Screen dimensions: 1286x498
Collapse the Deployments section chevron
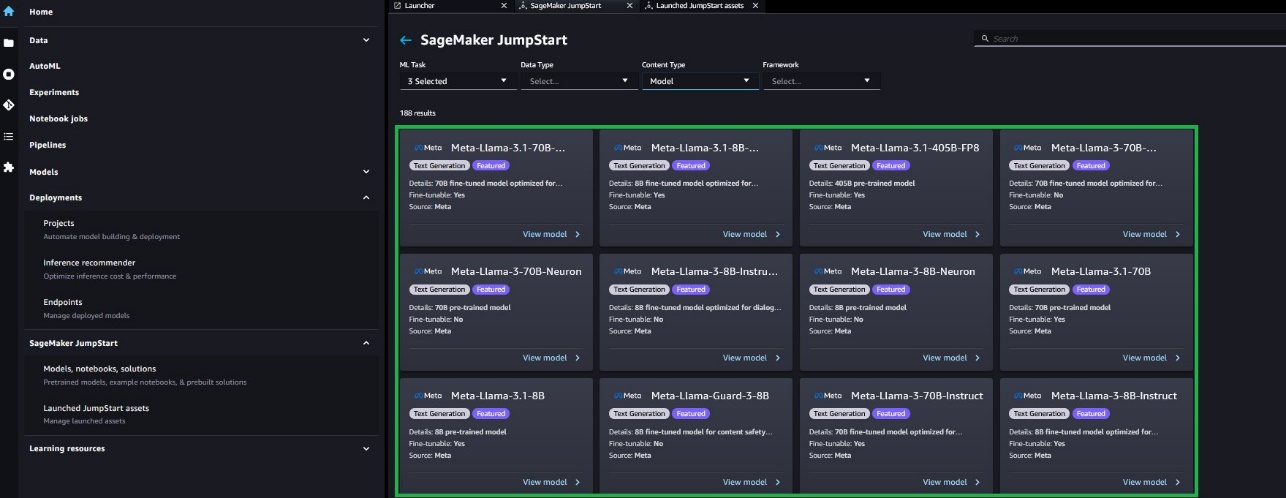(366, 198)
